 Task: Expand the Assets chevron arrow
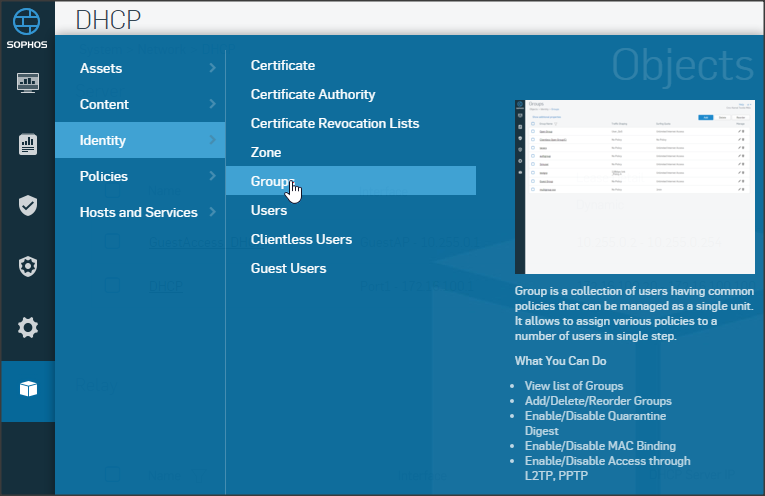(x=212, y=68)
